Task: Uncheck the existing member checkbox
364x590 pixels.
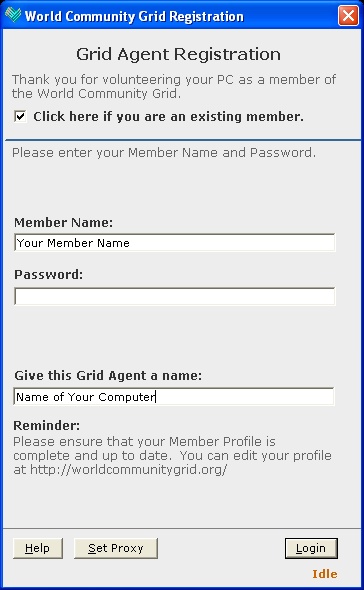Action: point(20,116)
